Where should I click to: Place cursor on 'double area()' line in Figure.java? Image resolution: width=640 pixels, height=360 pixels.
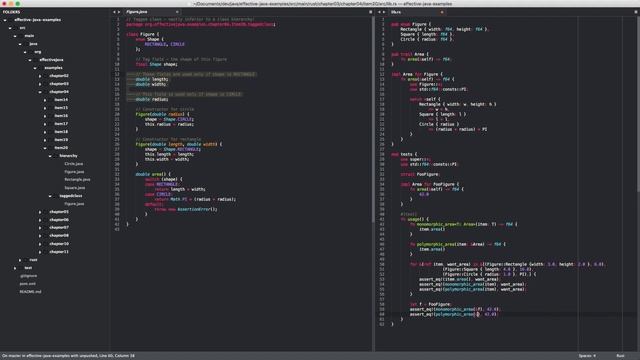point(153,174)
